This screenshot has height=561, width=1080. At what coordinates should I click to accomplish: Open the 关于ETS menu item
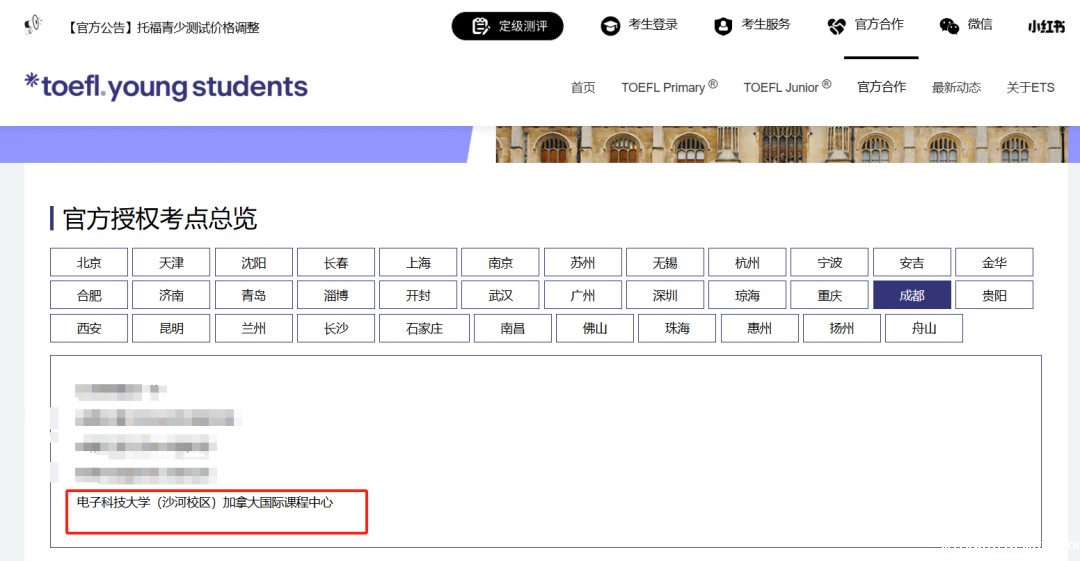(1030, 88)
